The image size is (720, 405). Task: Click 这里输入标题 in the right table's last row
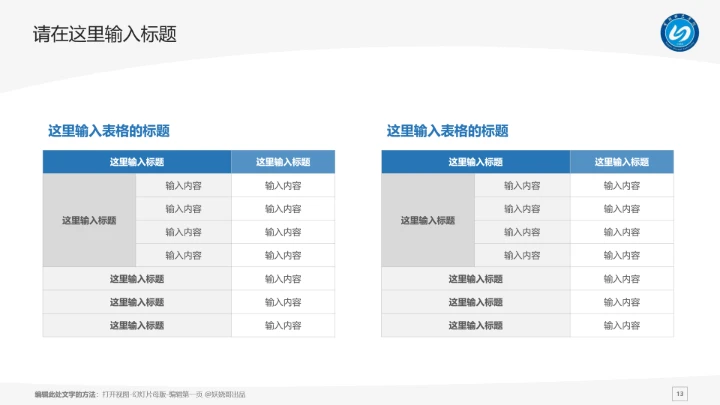(476, 326)
